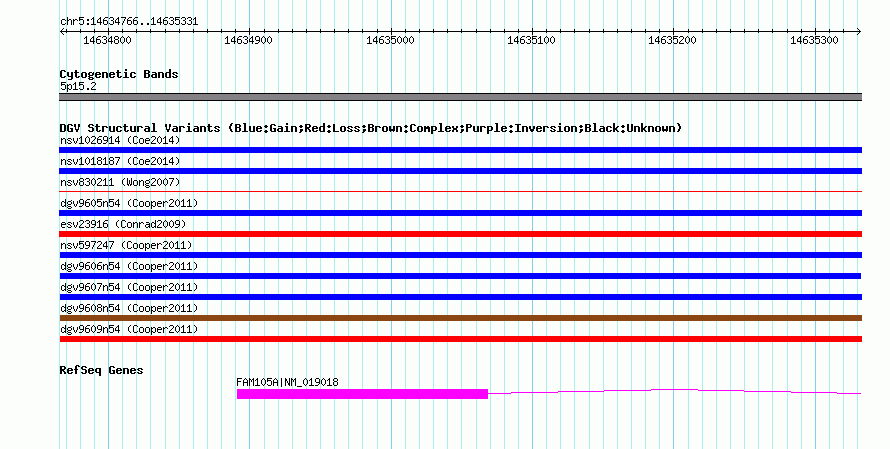Viewport: 890px width, 449px height.
Task: Click the right arrowhead of the ruler
Action: pyautogui.click(x=859, y=32)
